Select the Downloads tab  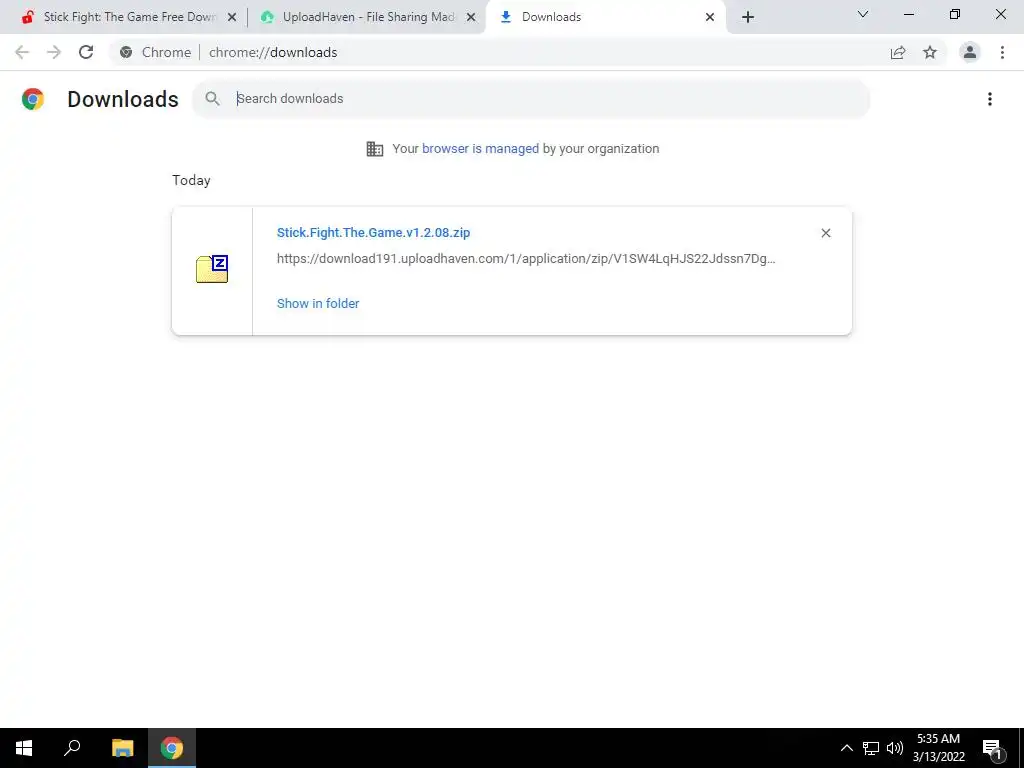(x=606, y=17)
